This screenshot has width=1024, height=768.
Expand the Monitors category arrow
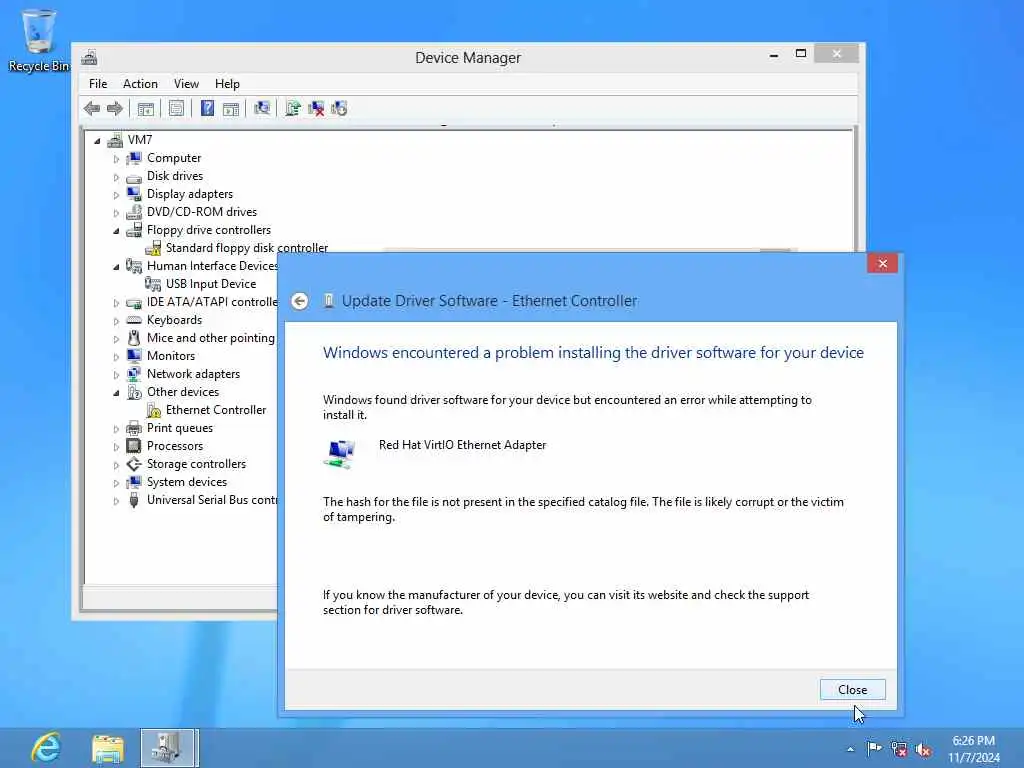point(116,357)
